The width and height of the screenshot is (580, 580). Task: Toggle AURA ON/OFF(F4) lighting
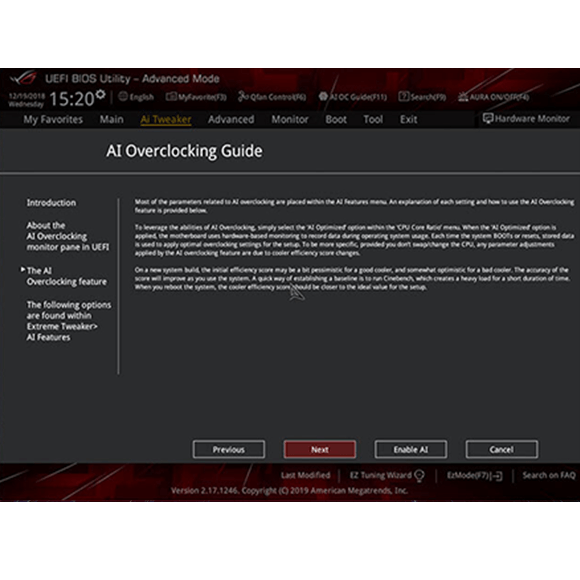click(x=493, y=97)
